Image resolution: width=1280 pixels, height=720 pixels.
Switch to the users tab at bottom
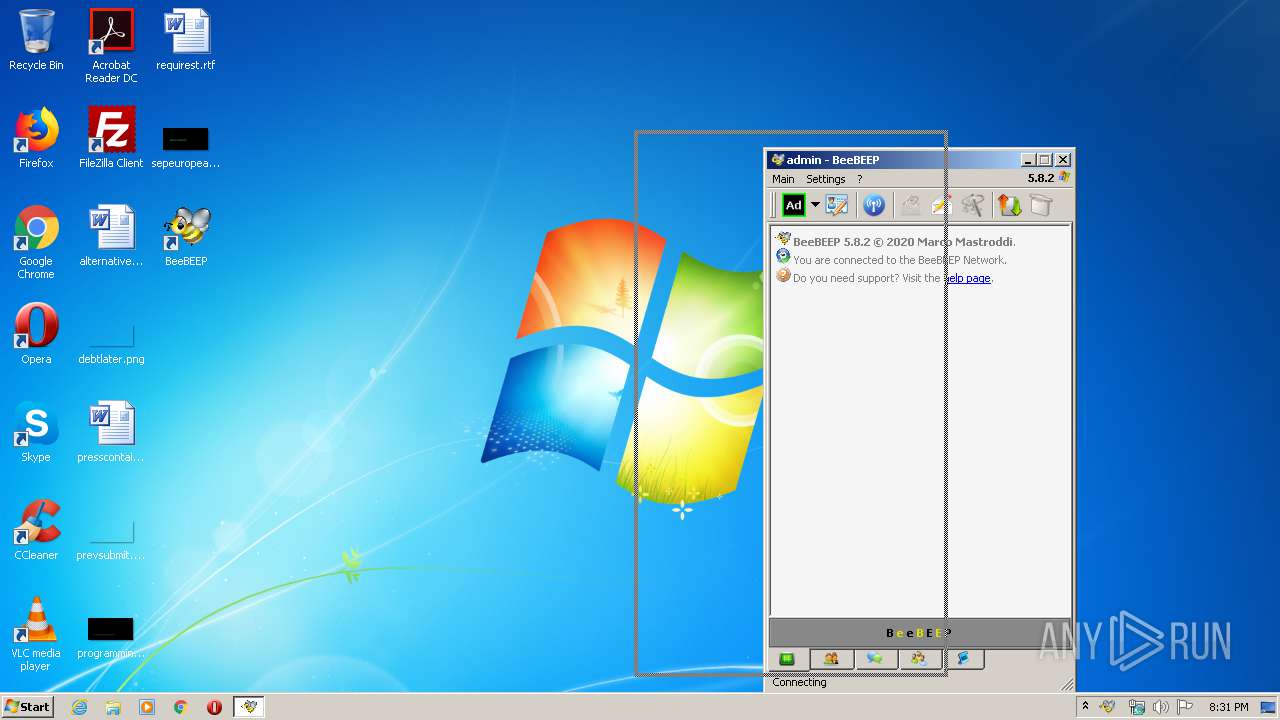click(831, 659)
